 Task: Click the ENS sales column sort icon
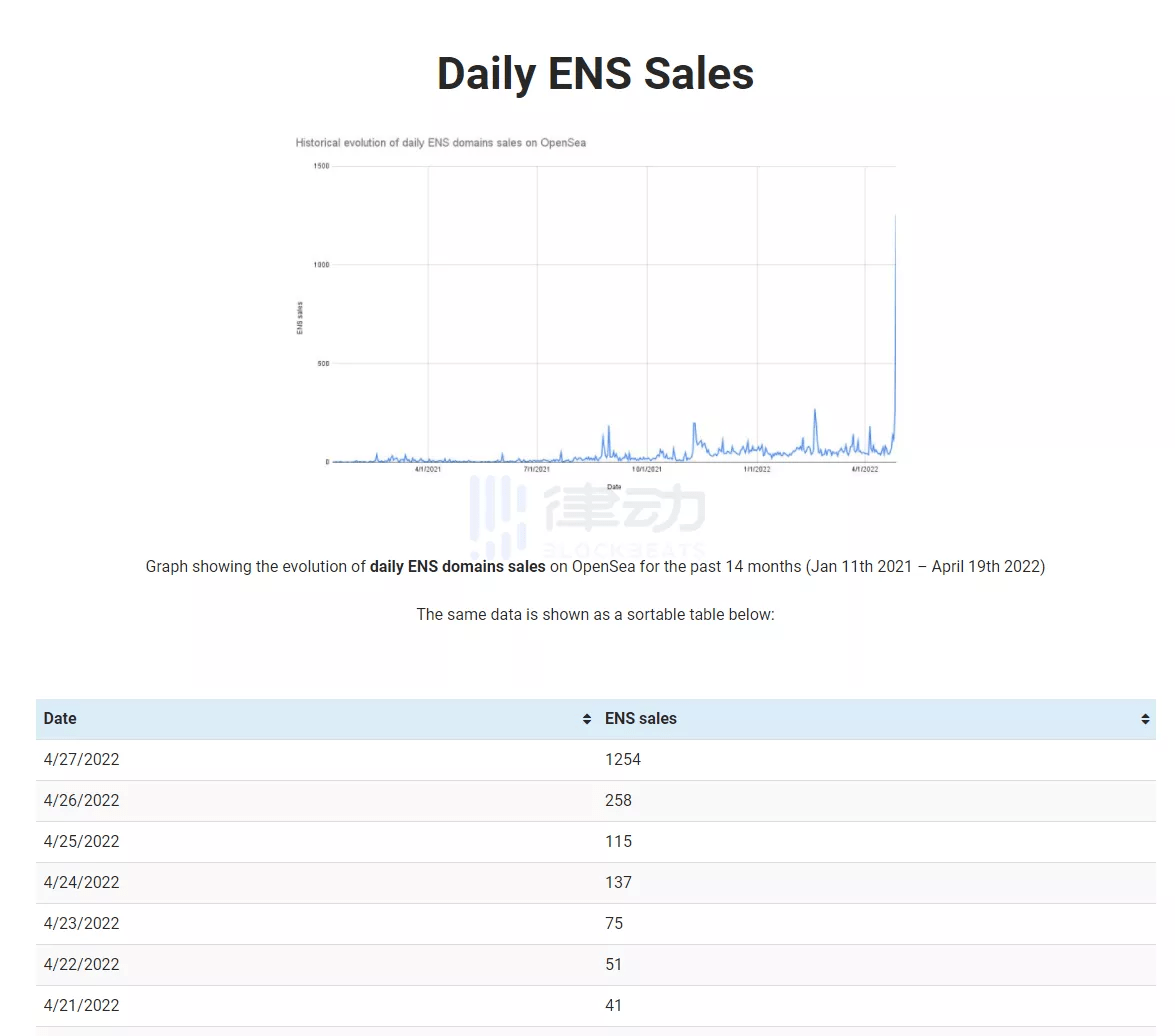point(1145,718)
